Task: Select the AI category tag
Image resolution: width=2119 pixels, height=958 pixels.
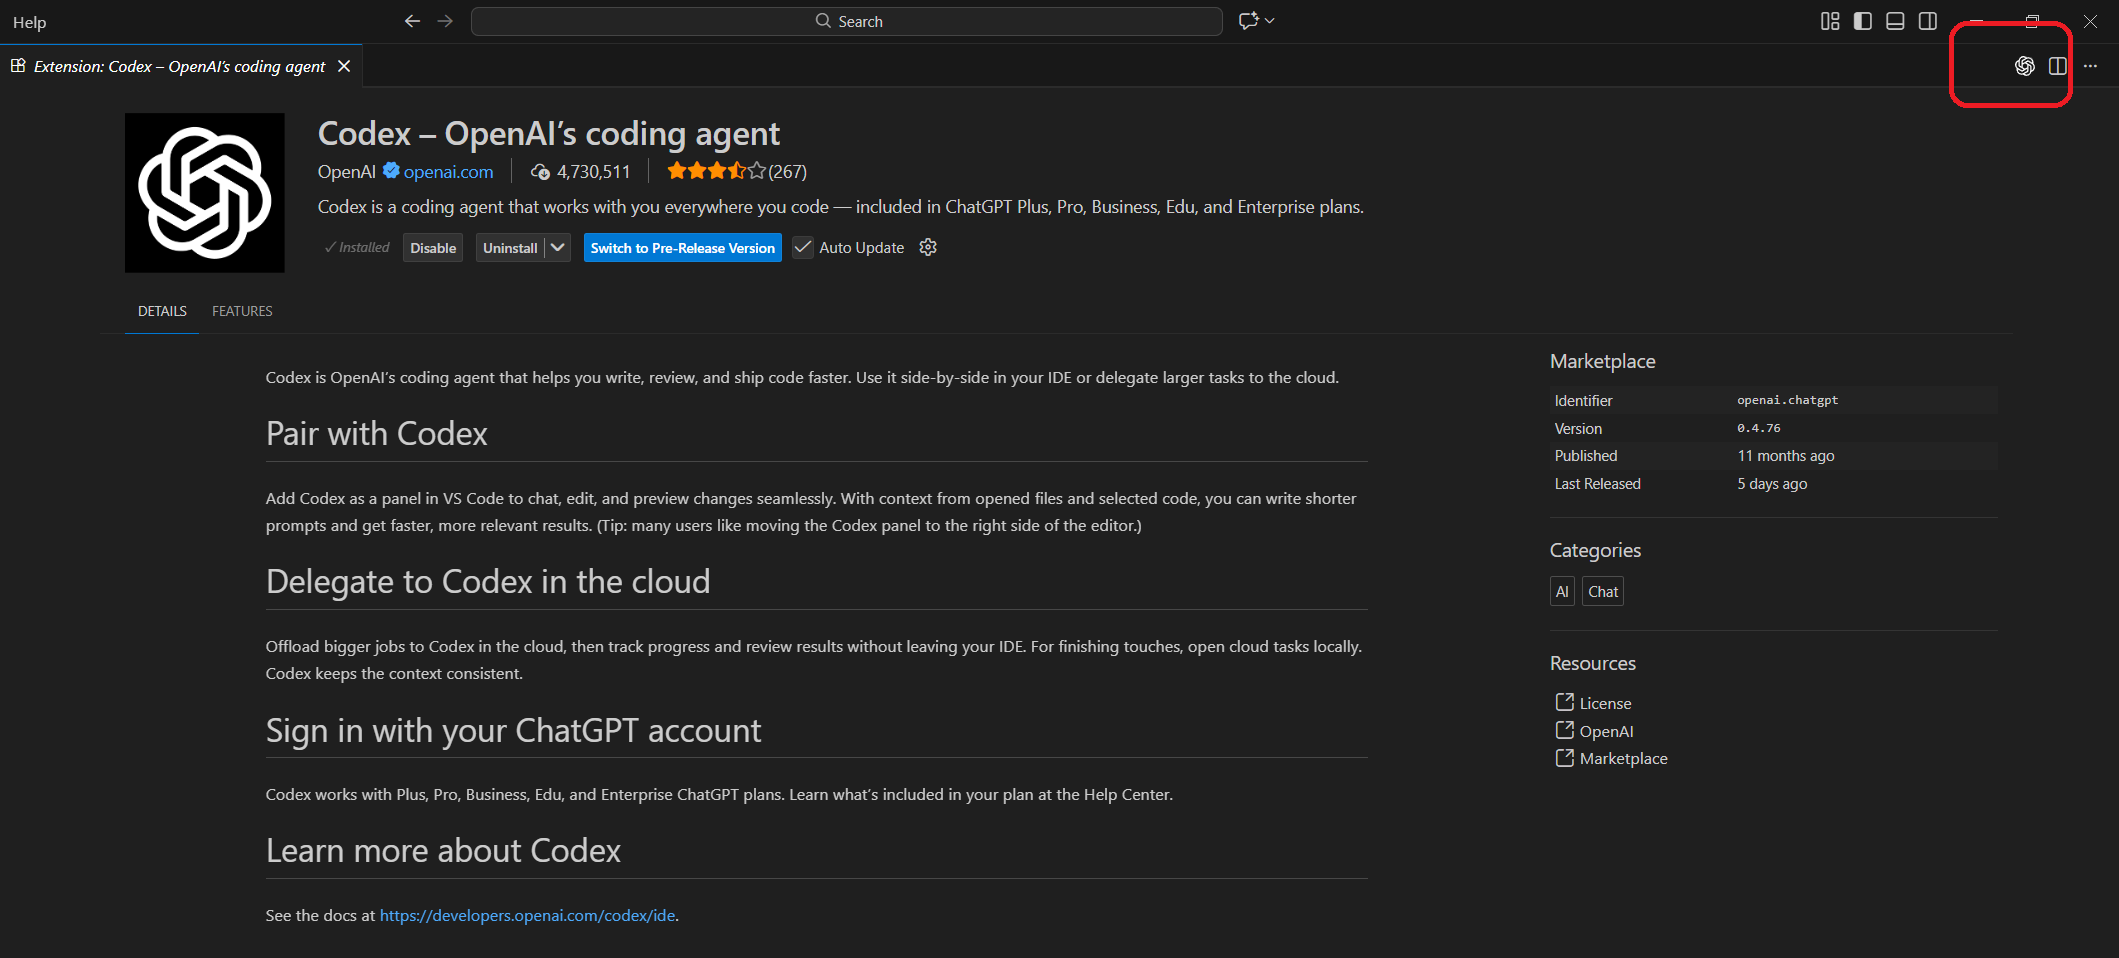Action: (1562, 592)
